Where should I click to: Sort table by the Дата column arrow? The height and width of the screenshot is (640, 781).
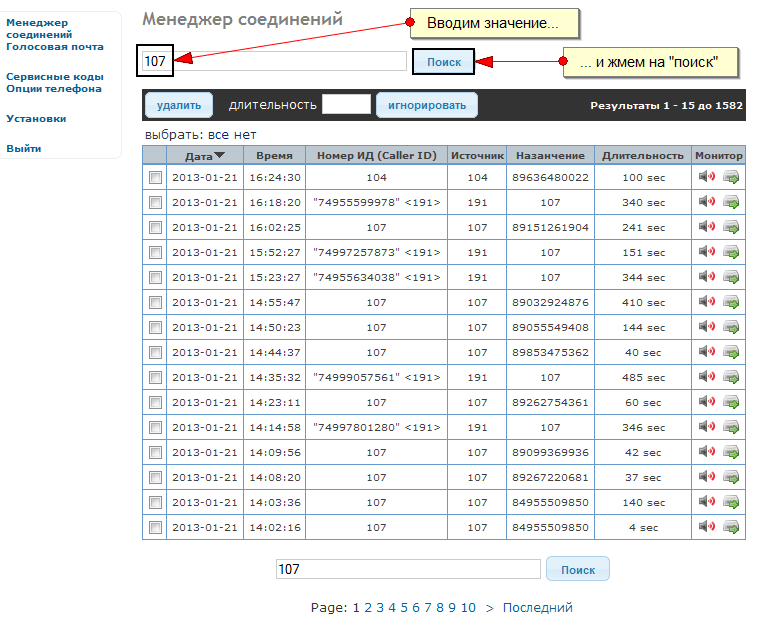coord(220,156)
